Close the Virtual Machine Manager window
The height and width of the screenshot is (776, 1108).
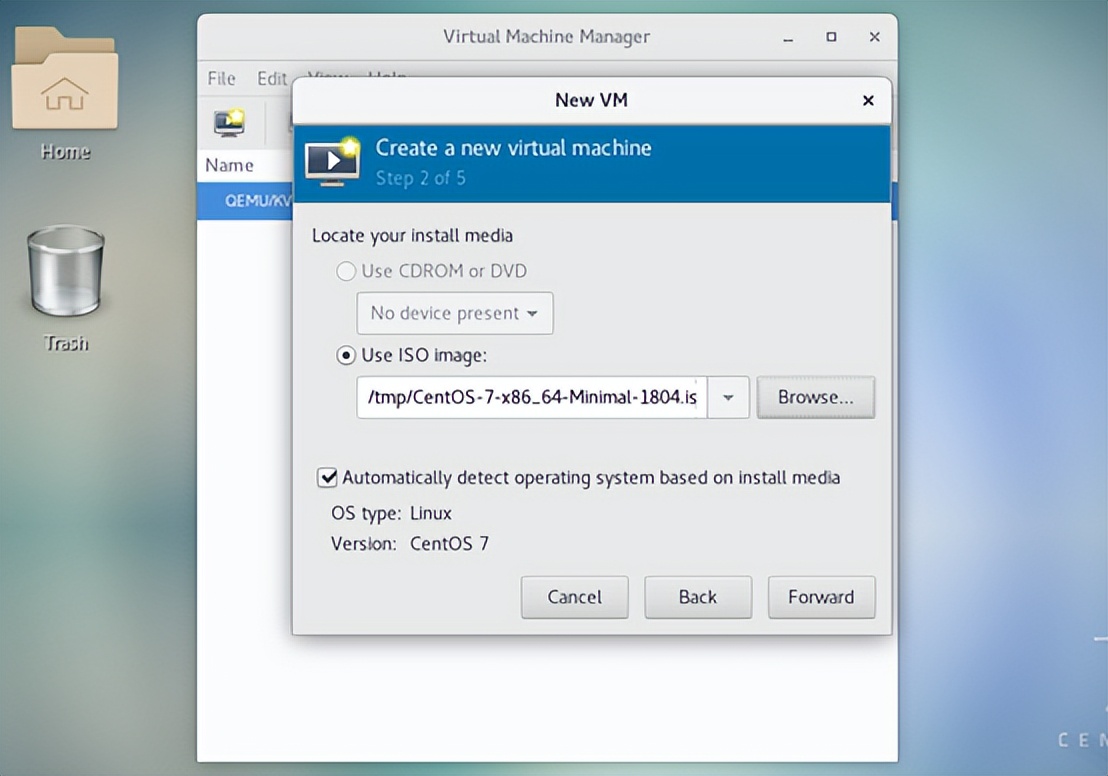[x=874, y=37]
